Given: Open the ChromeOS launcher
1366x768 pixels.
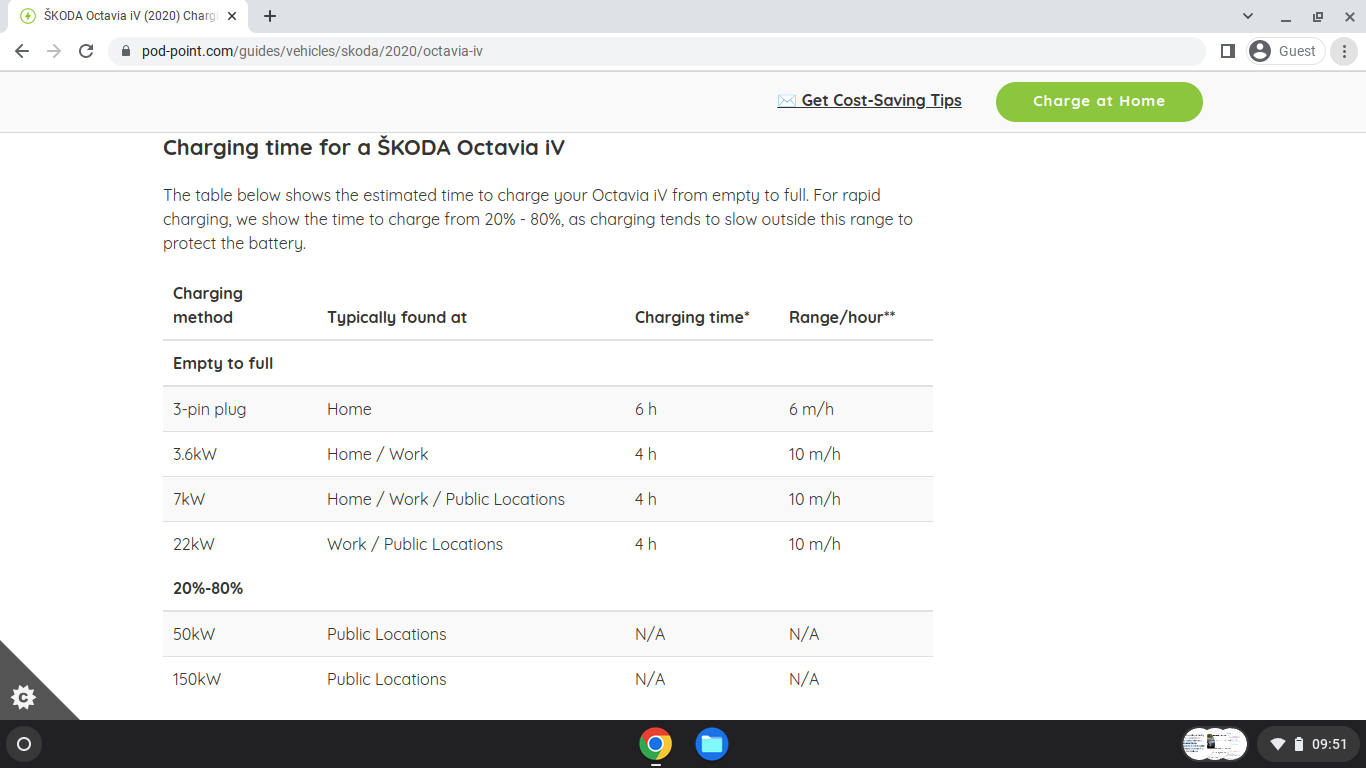Looking at the screenshot, I should point(24,744).
